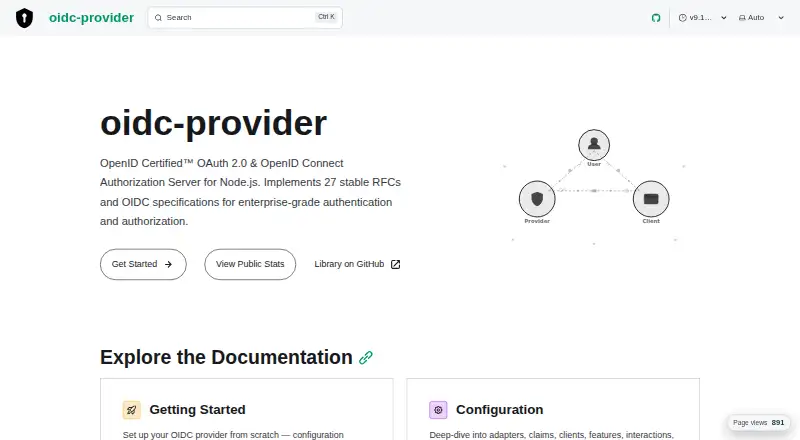The width and height of the screenshot is (800, 440).
Task: Open the v9.1 version dropdown
Action: [703, 18]
